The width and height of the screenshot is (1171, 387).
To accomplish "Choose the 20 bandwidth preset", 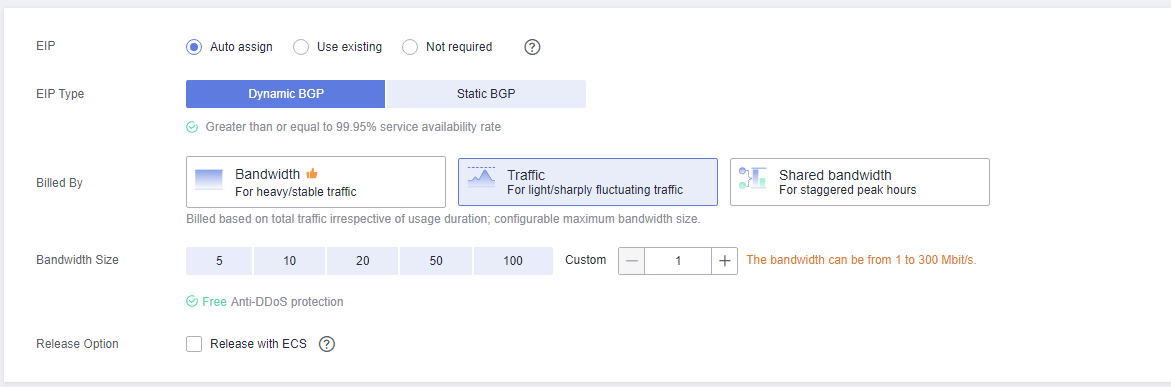I will (362, 261).
